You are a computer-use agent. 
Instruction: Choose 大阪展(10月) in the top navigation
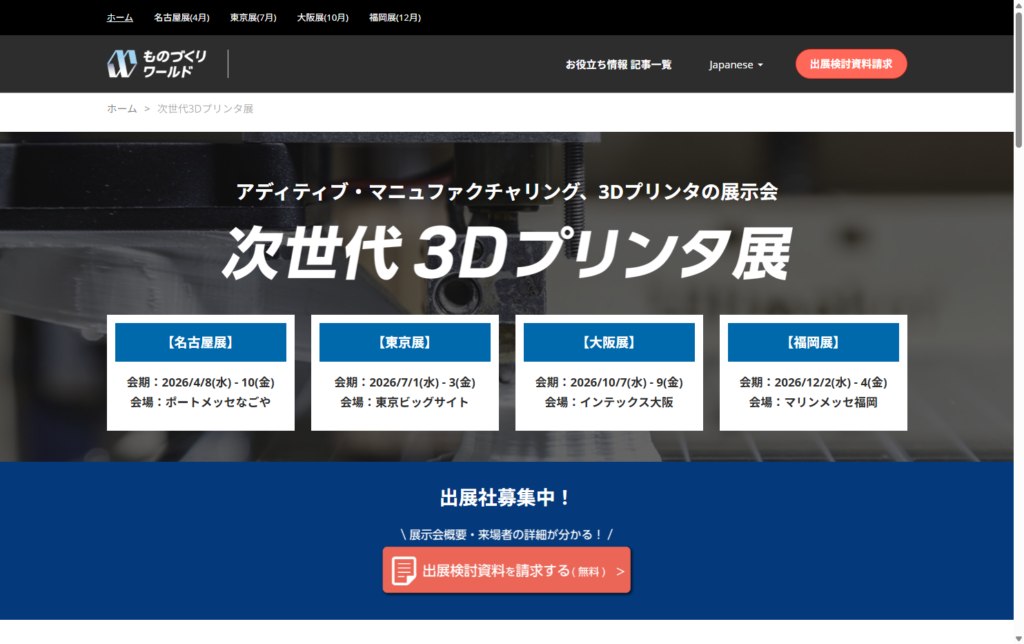(323, 17)
